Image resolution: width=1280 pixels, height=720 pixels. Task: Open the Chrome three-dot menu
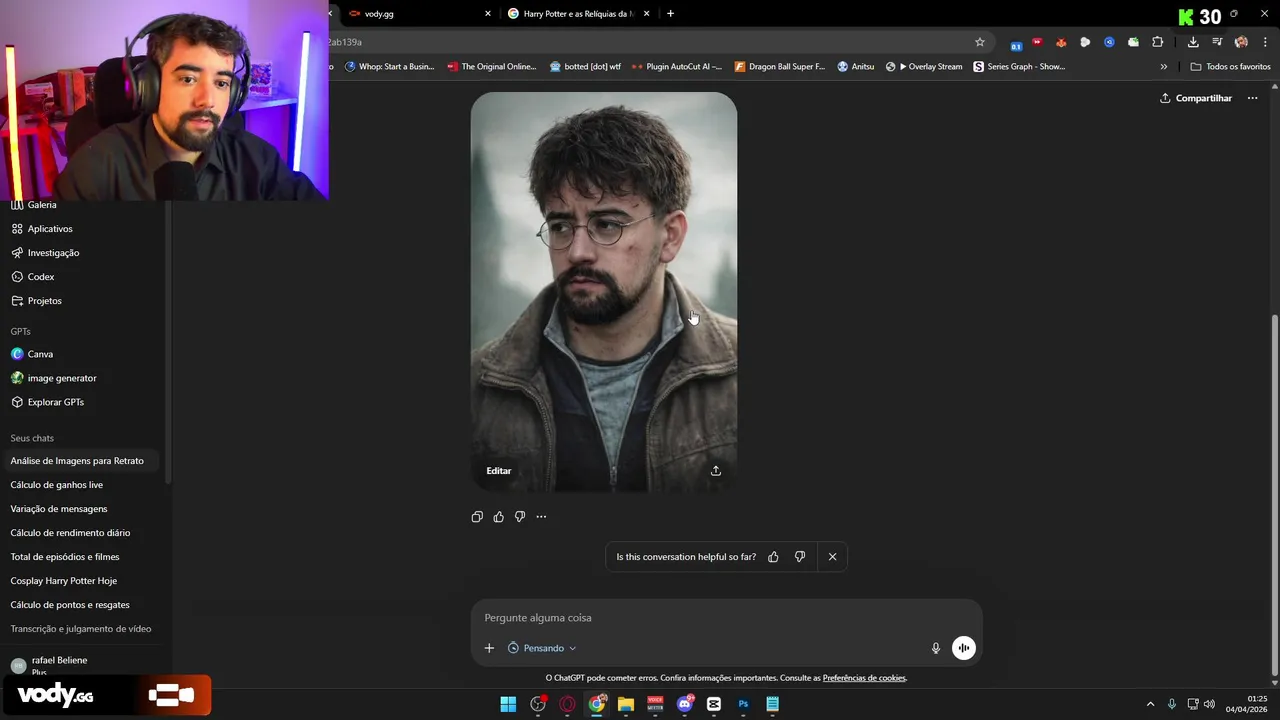[x=1265, y=42]
